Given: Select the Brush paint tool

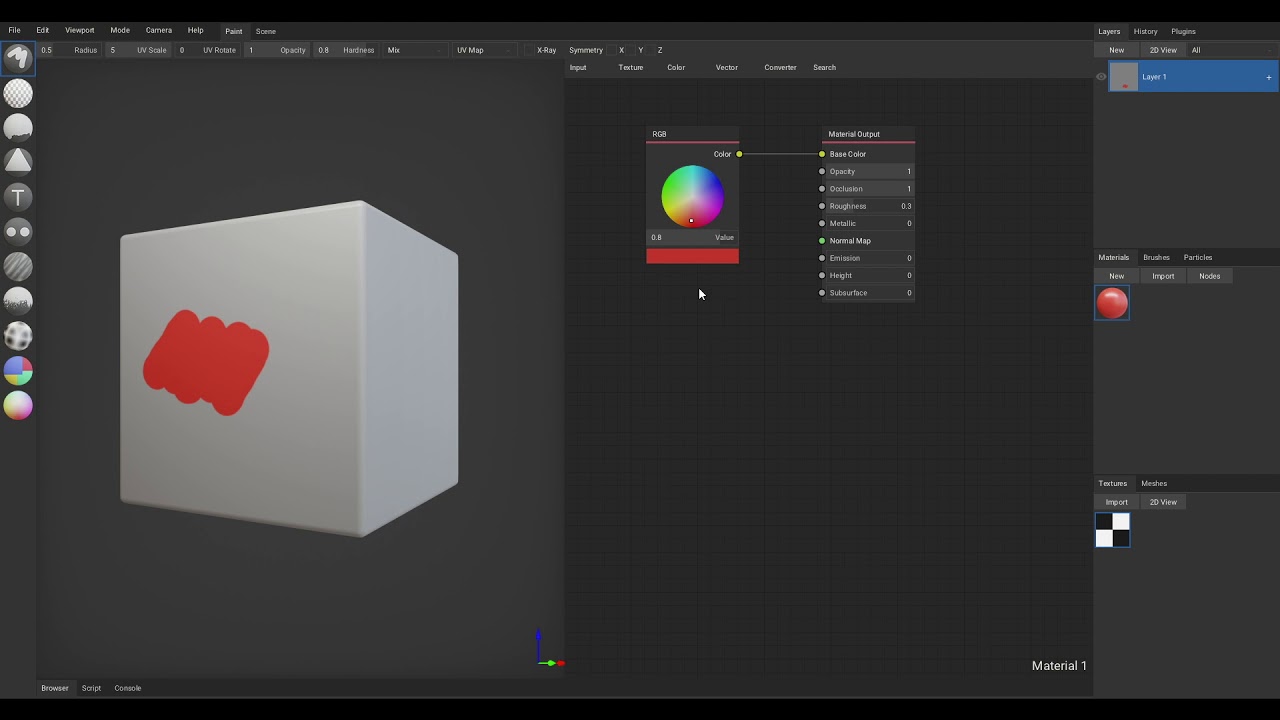Looking at the screenshot, I should click(x=18, y=59).
